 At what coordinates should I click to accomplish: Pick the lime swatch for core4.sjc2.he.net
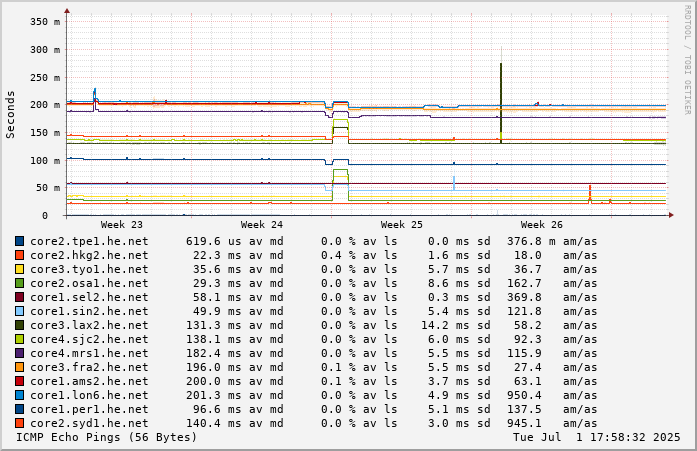(x=20, y=339)
